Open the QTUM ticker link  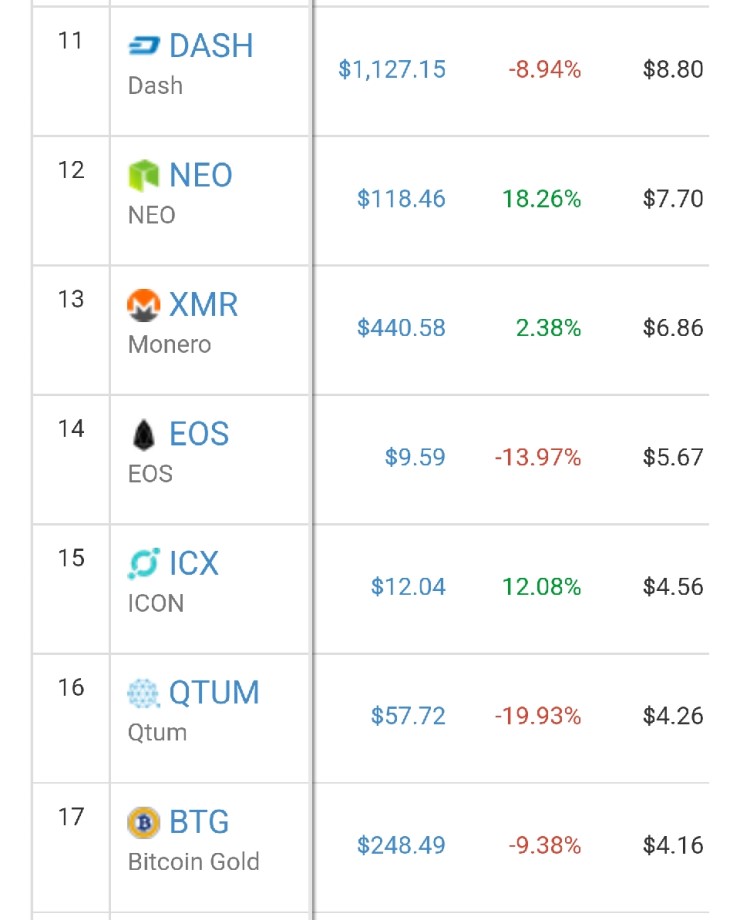(214, 692)
